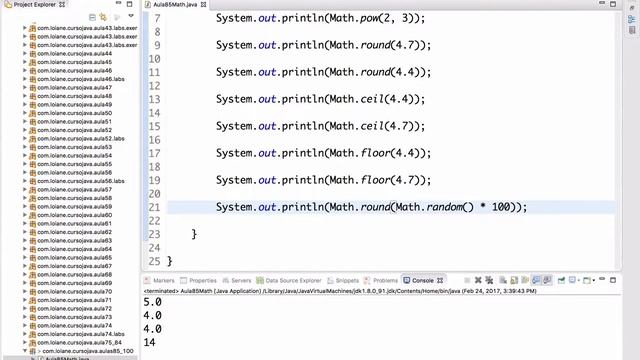Close the AulaB5Math.java editor tab
640x360 pixels.
pos(203,4)
